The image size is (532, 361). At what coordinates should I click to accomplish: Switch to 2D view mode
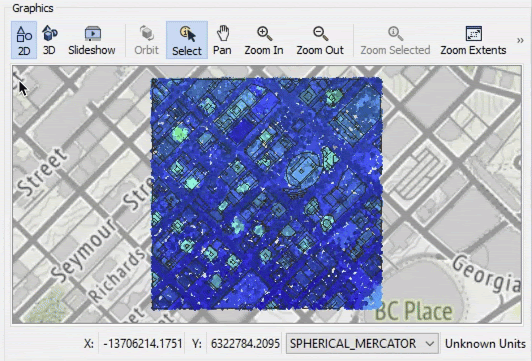[24, 40]
